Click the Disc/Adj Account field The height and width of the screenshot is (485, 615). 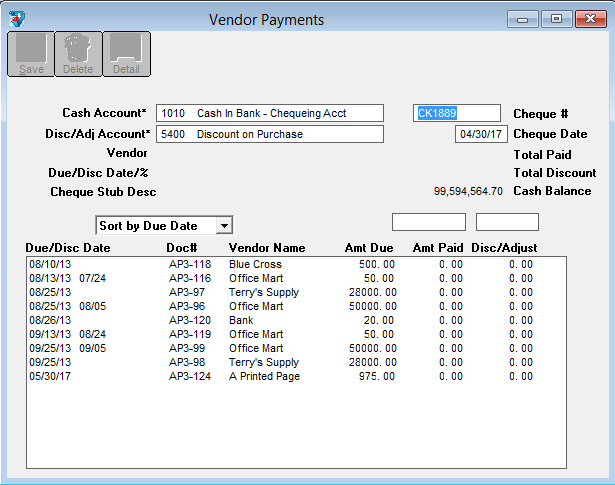(270, 134)
